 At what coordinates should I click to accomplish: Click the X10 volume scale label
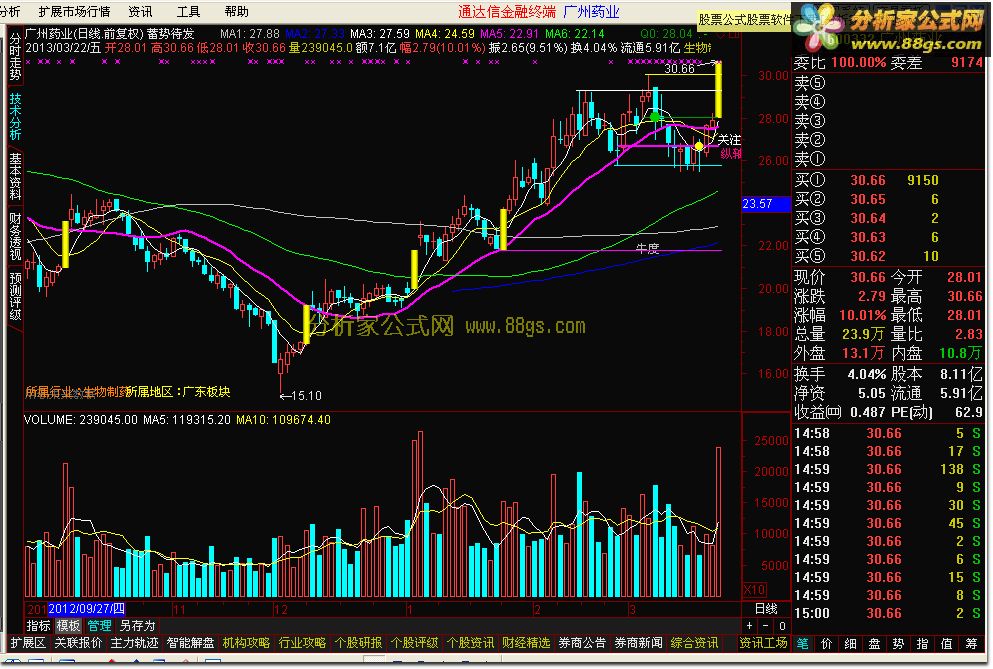pyautogui.click(x=754, y=590)
